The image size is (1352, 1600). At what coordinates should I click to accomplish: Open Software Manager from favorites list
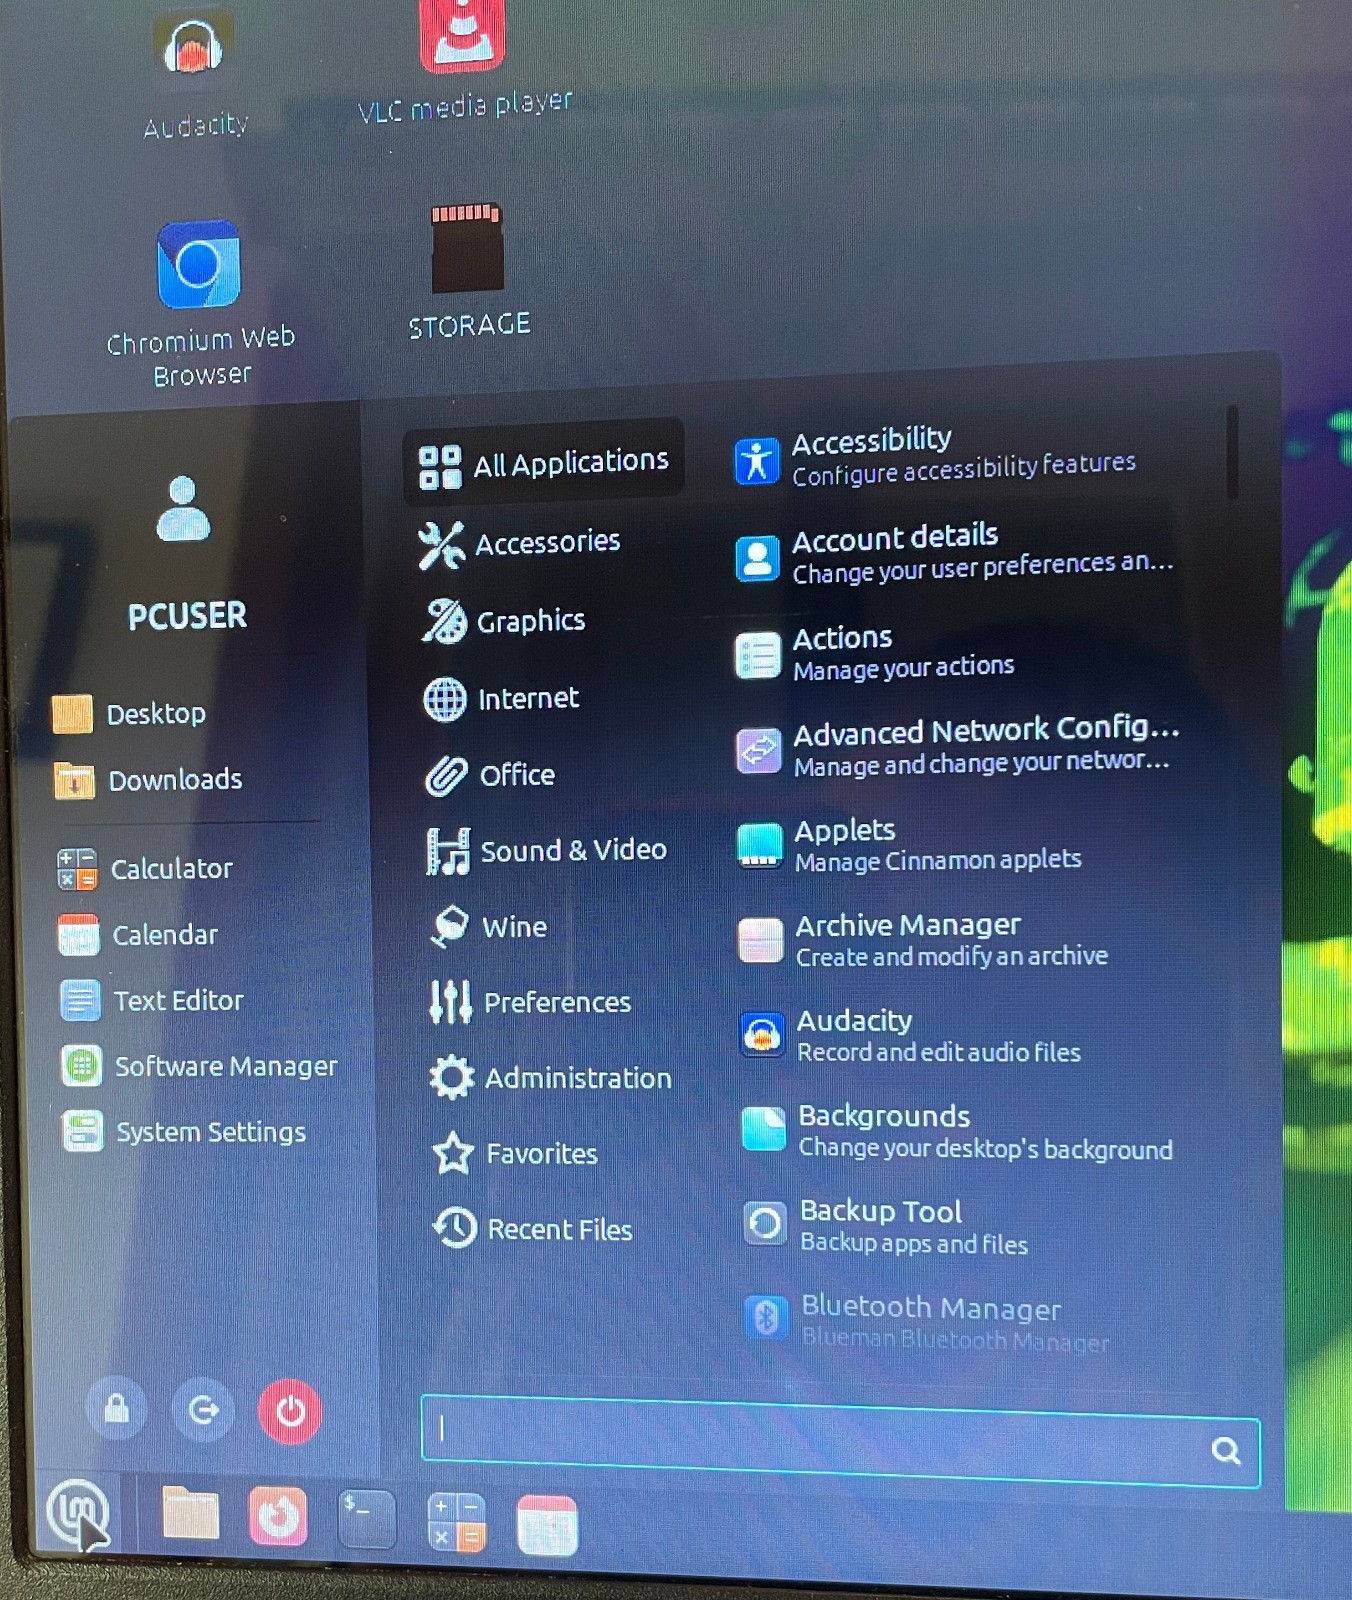pos(199,1066)
